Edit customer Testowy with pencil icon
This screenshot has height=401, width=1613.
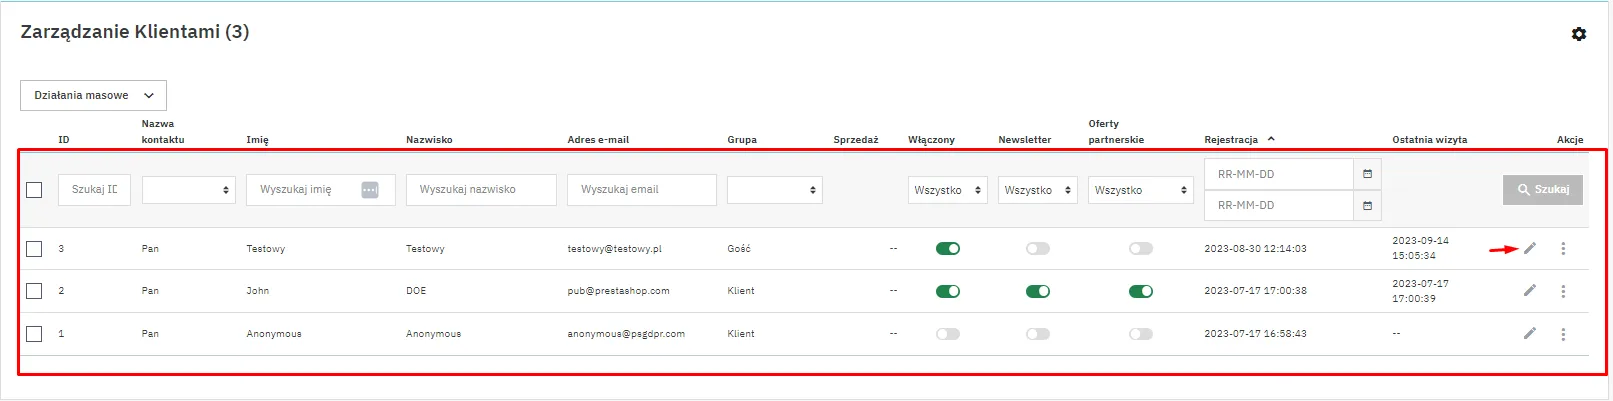(x=1529, y=248)
